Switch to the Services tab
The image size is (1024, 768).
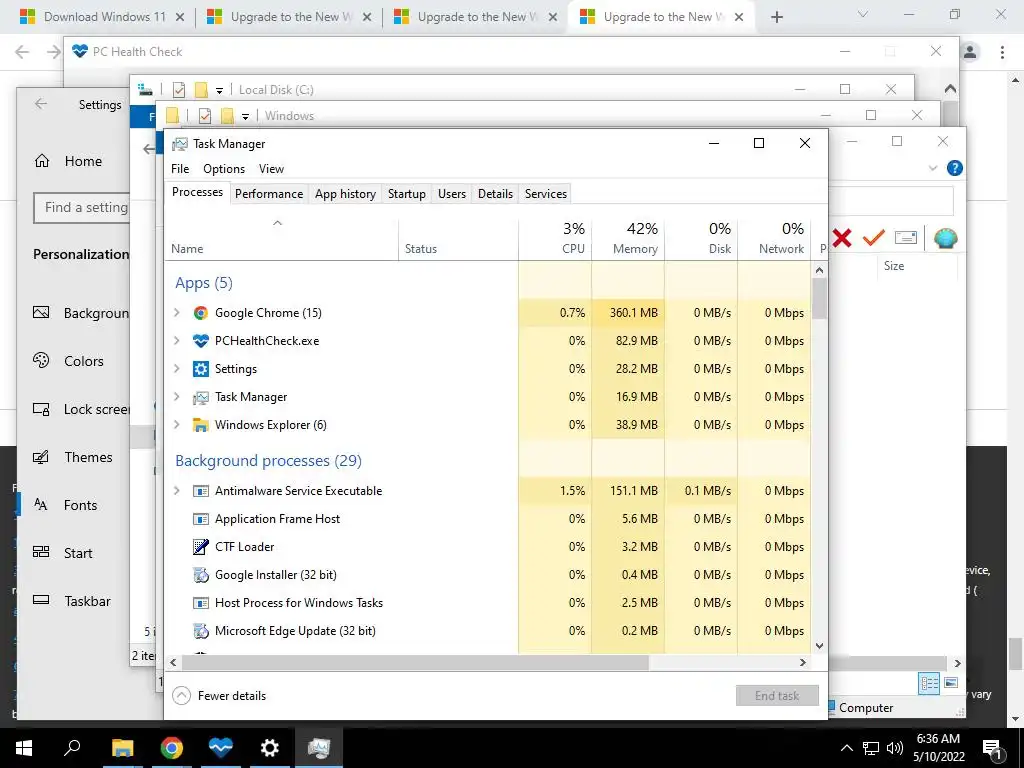coord(546,194)
